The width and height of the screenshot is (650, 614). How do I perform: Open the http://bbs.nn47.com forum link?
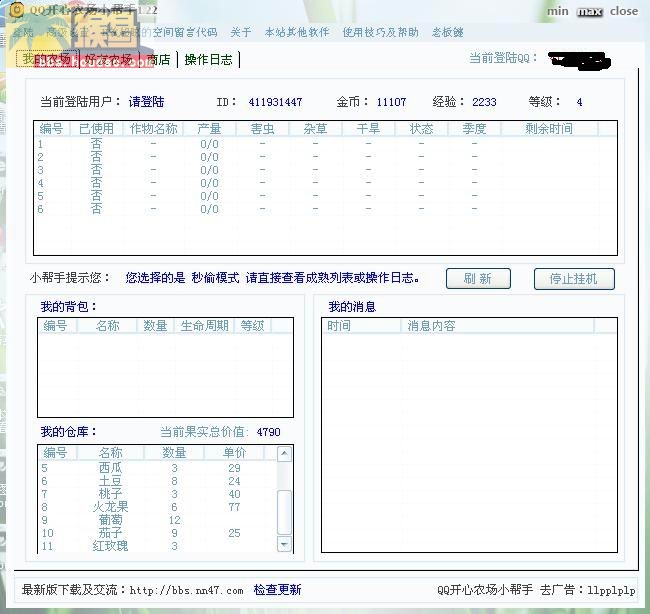pyautogui.click(x=187, y=590)
